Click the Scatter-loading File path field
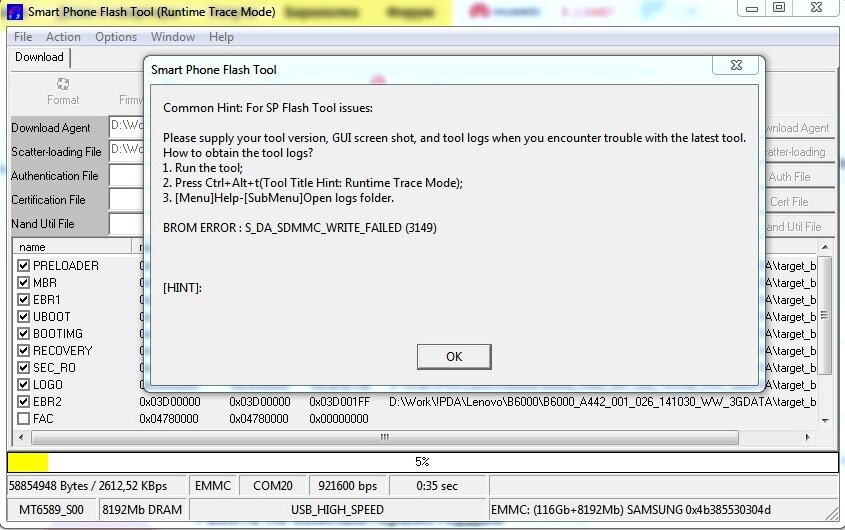The image size is (845, 530). click(127, 151)
